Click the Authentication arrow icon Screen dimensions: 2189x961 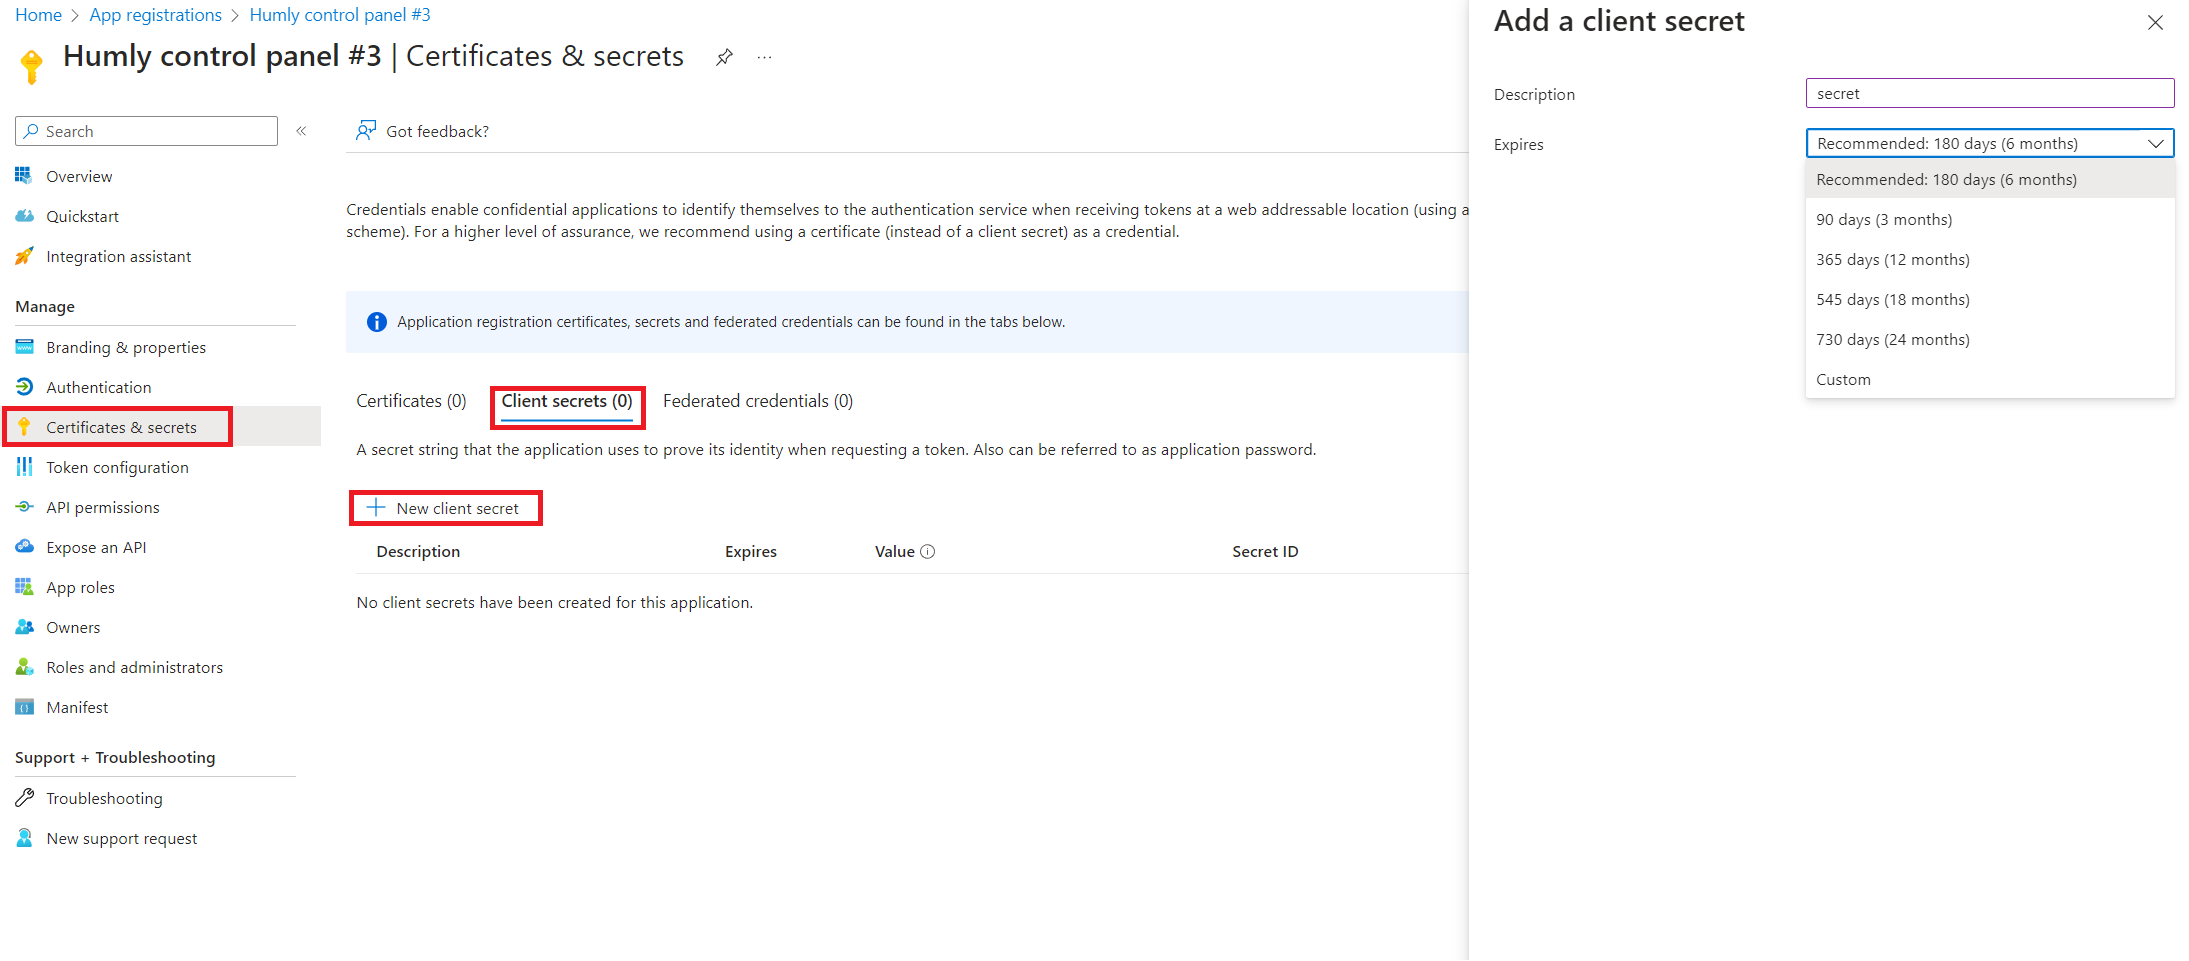pyautogui.click(x=24, y=387)
